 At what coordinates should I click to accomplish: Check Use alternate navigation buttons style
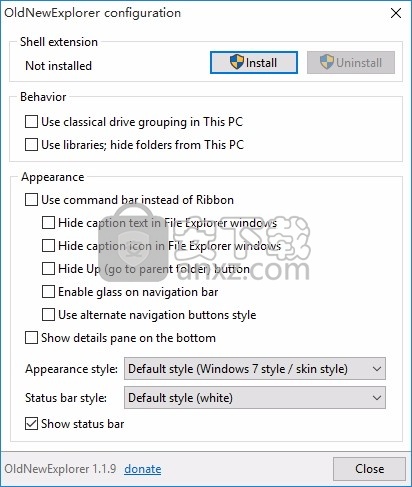coord(48,315)
